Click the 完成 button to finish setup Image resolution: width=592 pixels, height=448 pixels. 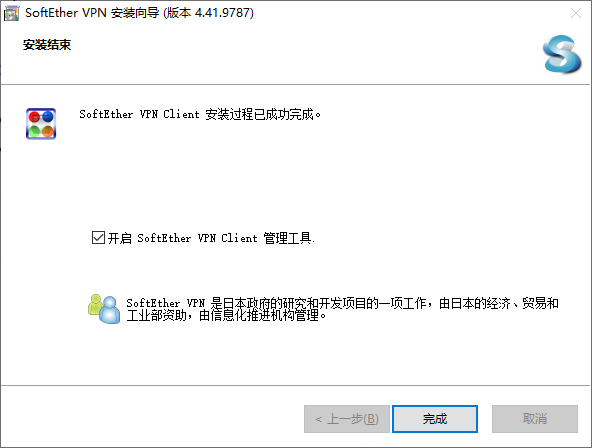435,419
